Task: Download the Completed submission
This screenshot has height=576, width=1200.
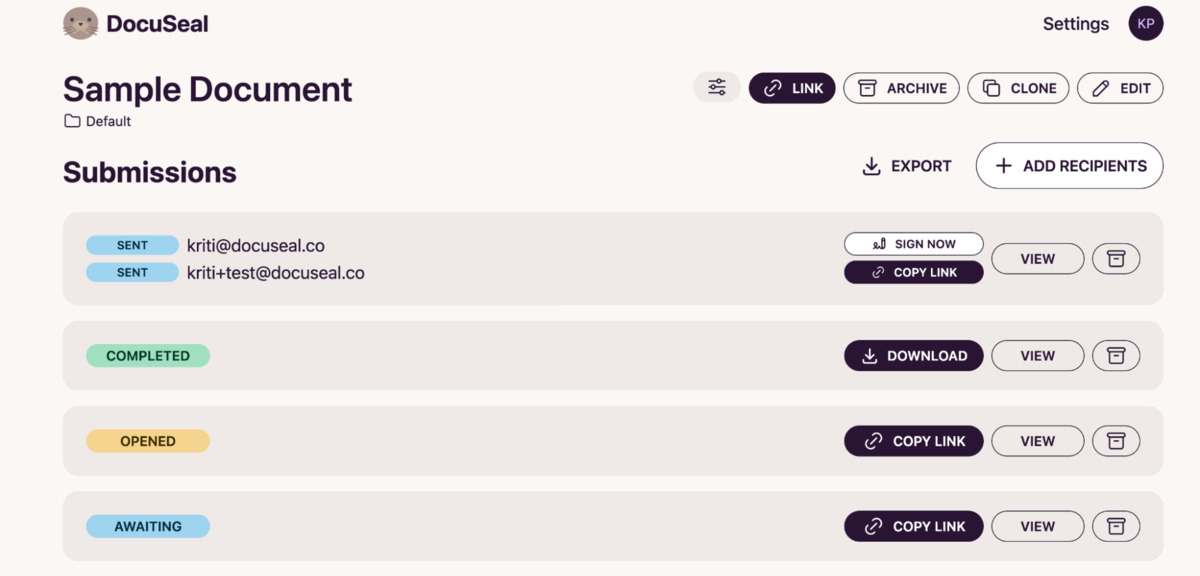Action: pos(914,356)
